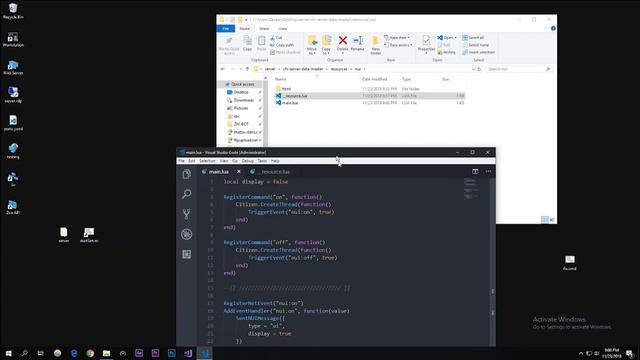The image size is (640, 360).
Task: Click File Explorer Help icon
Action: pyautogui.click(x=553, y=29)
